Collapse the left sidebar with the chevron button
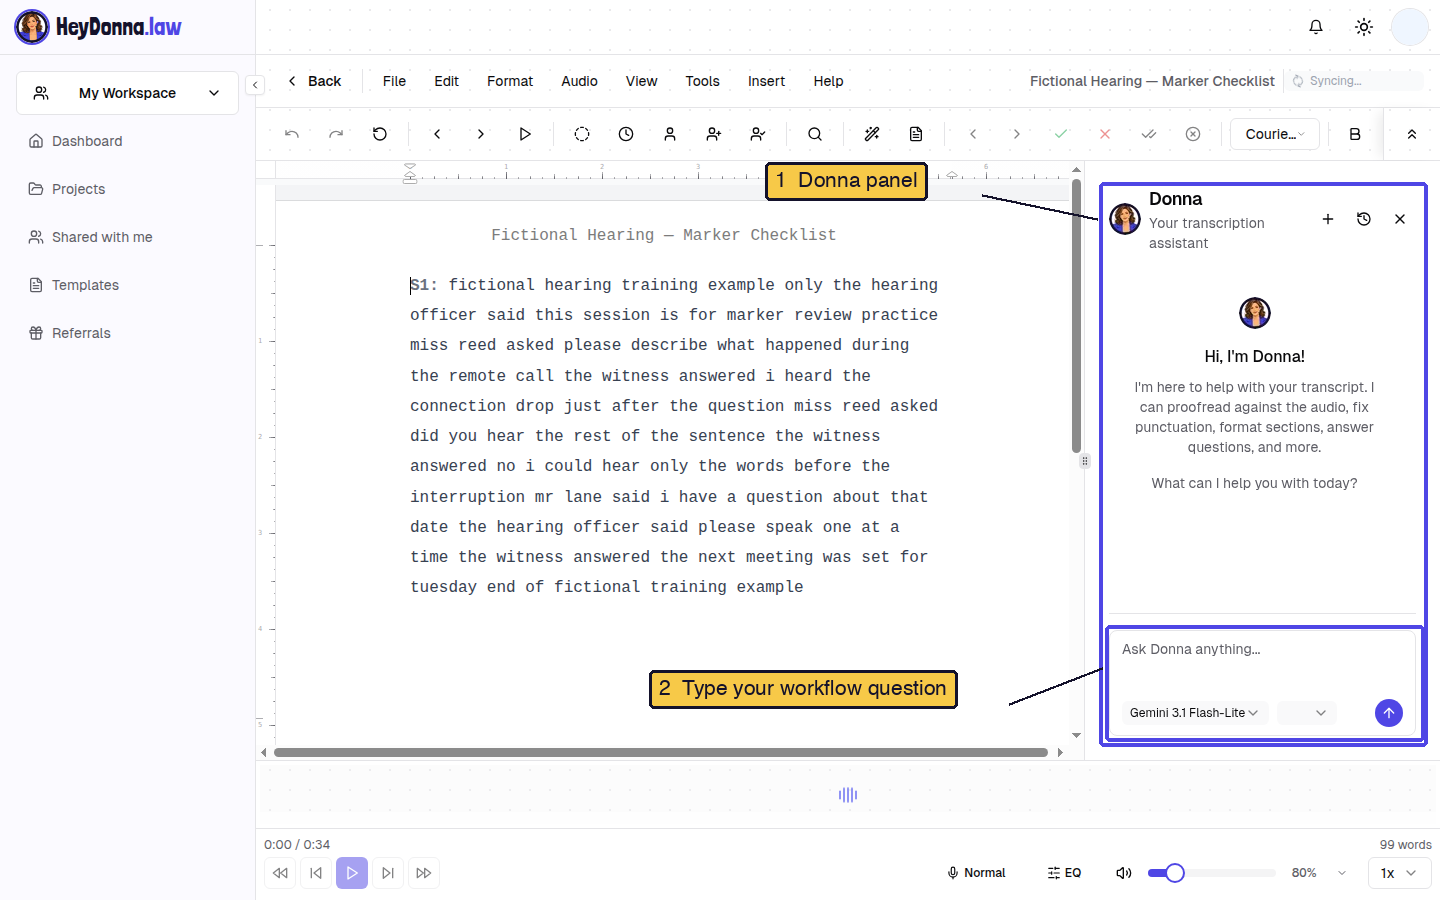The image size is (1440, 900). click(255, 85)
